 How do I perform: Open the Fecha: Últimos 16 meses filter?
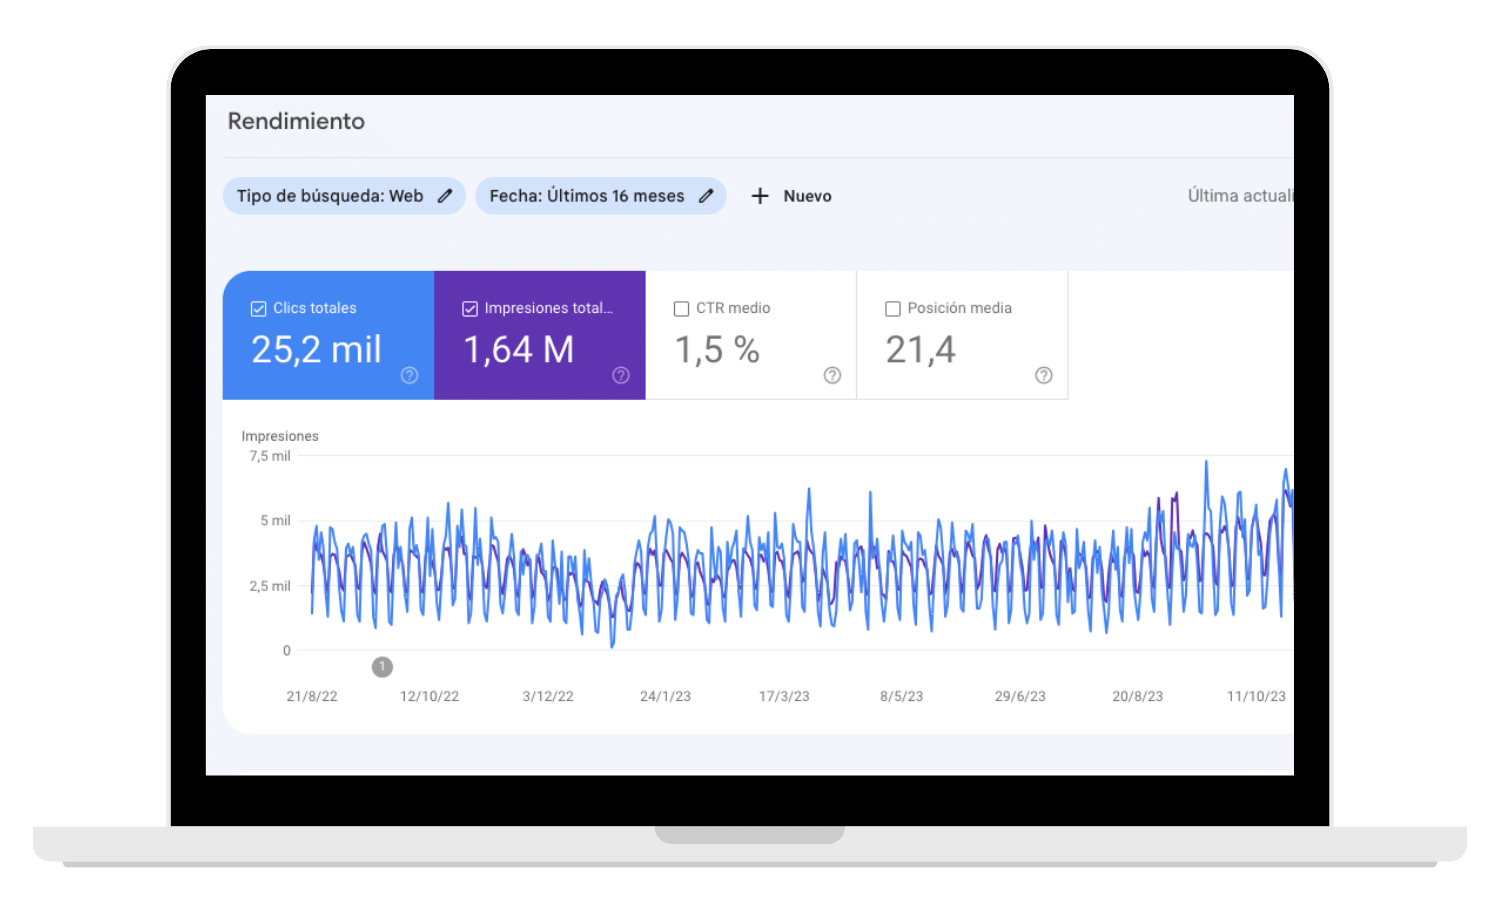pyautogui.click(x=601, y=196)
